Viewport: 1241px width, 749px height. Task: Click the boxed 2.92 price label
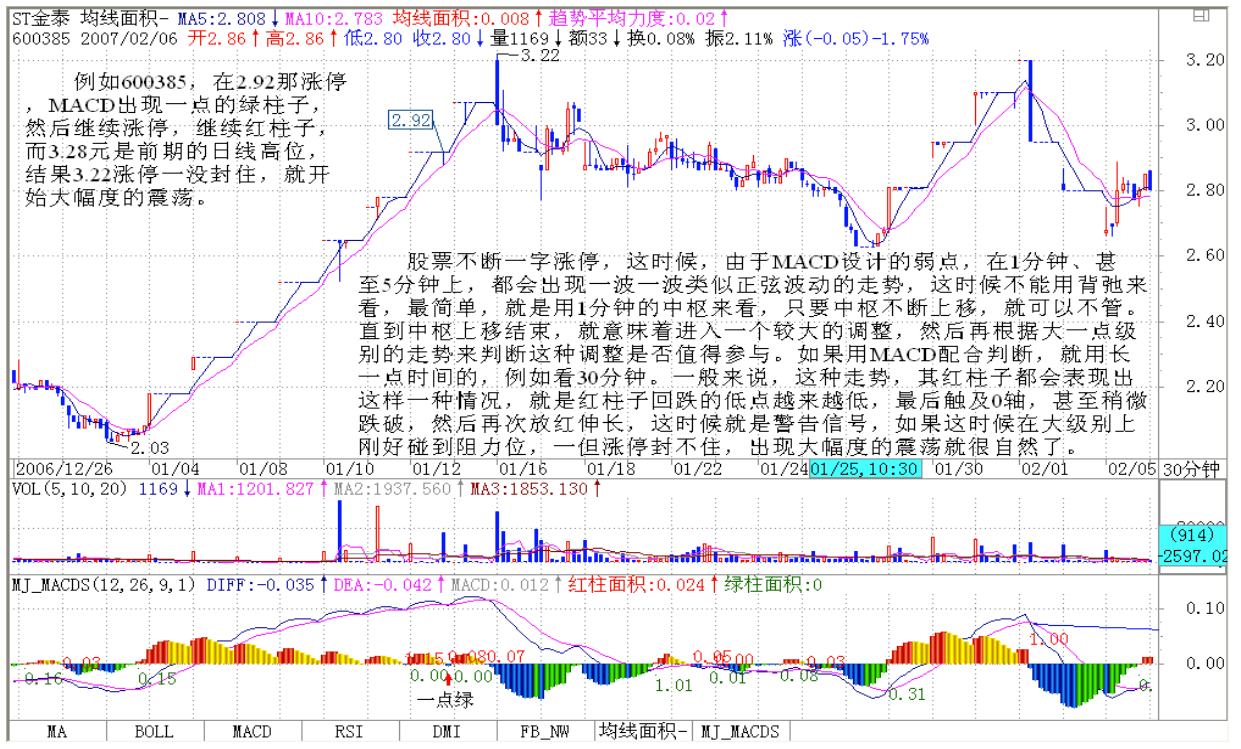412,121
